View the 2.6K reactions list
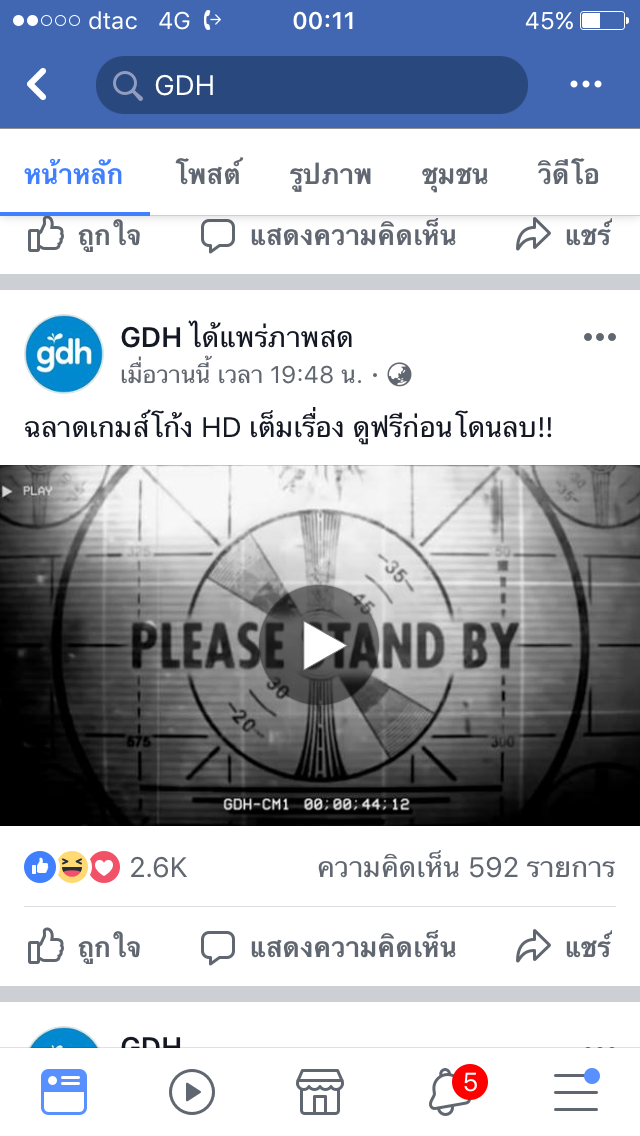640x1136 pixels. pyautogui.click(x=106, y=866)
